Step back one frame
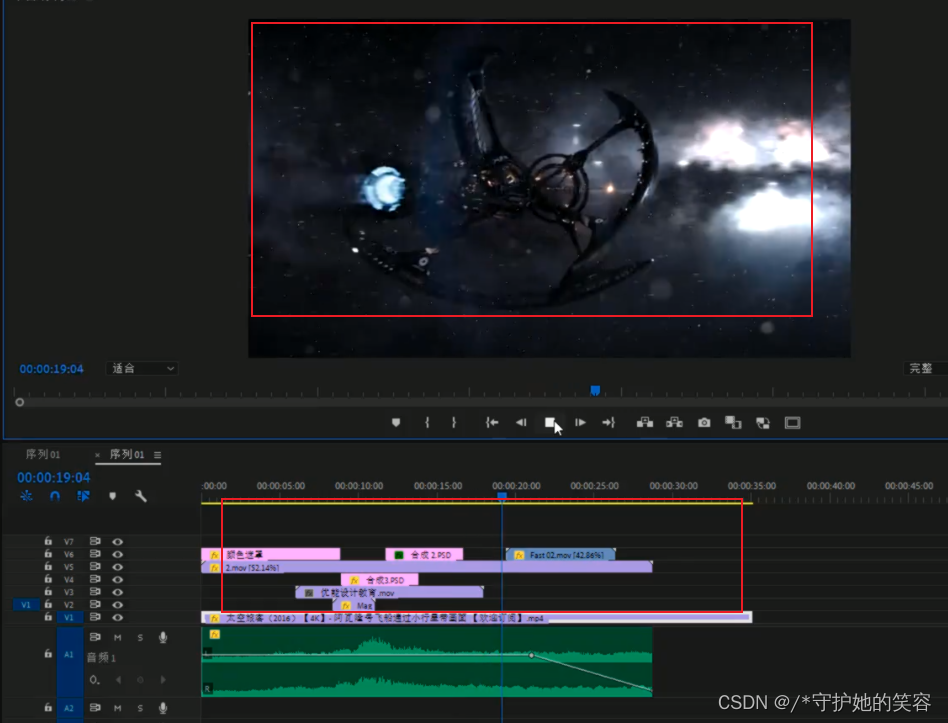This screenshot has width=948, height=723. click(521, 423)
